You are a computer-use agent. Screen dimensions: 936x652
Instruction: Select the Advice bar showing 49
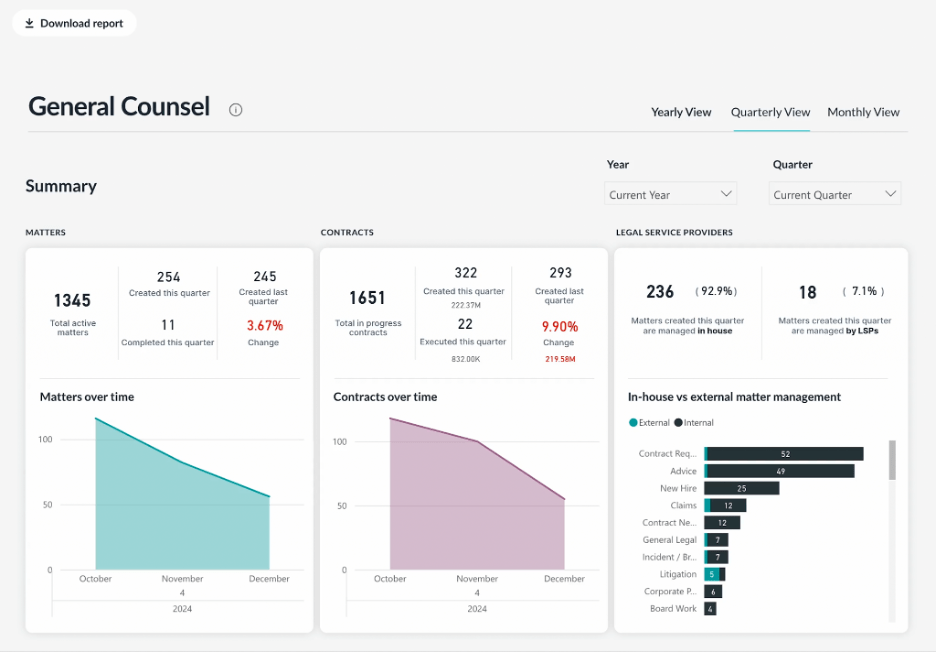point(780,470)
